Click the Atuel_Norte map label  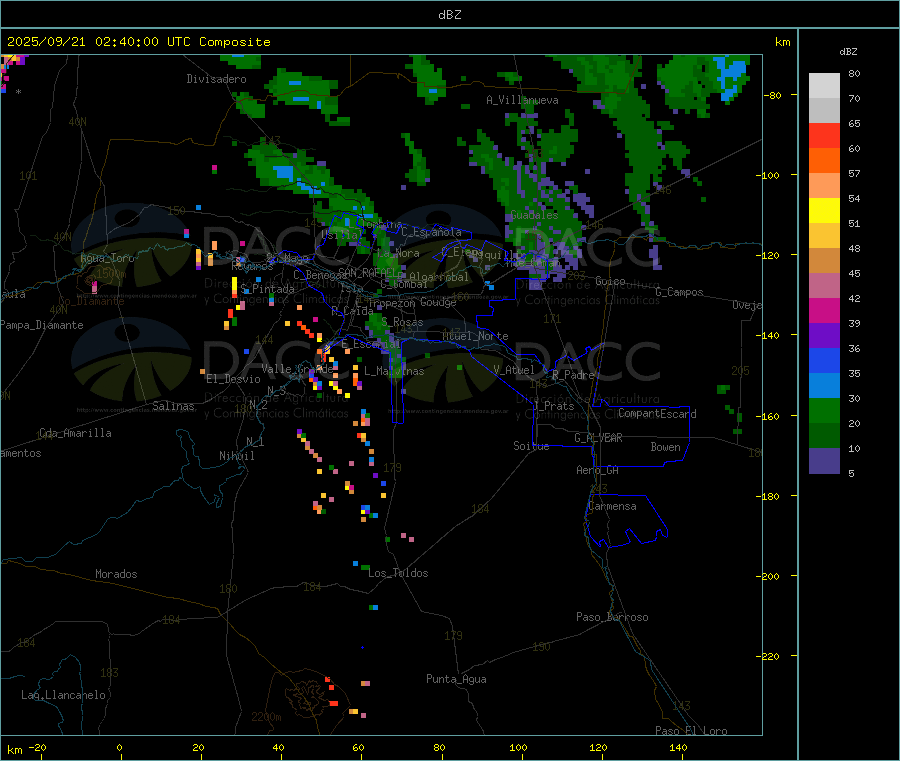coord(475,336)
